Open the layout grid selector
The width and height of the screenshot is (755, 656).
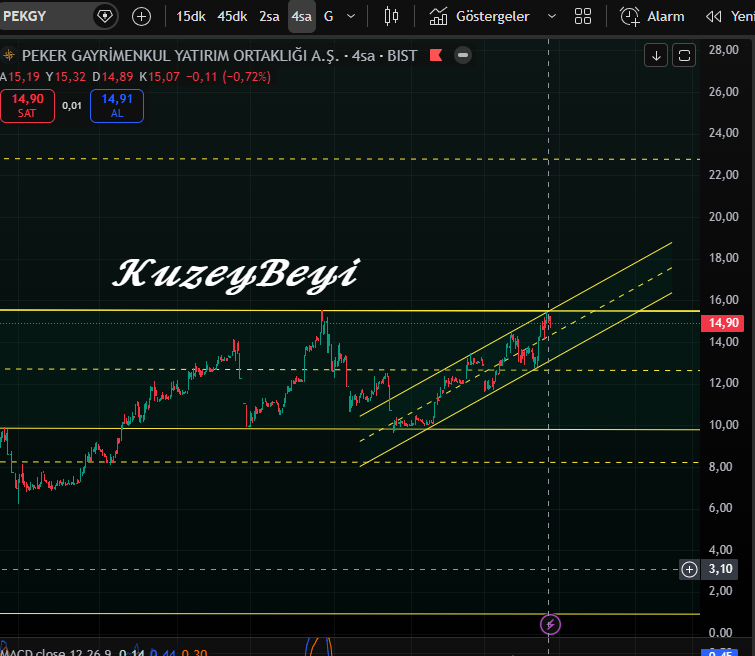pos(583,16)
